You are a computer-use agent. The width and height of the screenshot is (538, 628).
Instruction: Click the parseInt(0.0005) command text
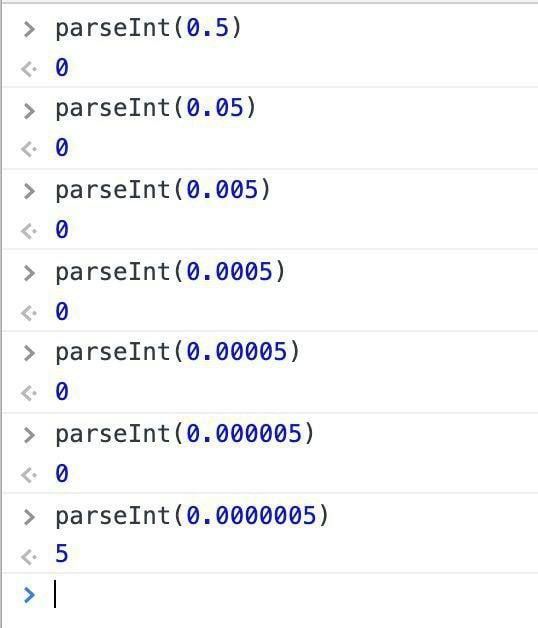coord(171,272)
